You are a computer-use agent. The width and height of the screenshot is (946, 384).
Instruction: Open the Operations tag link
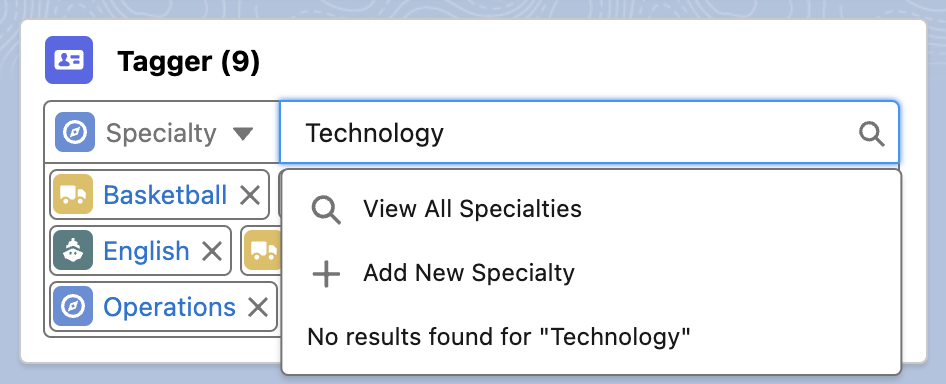(x=170, y=307)
